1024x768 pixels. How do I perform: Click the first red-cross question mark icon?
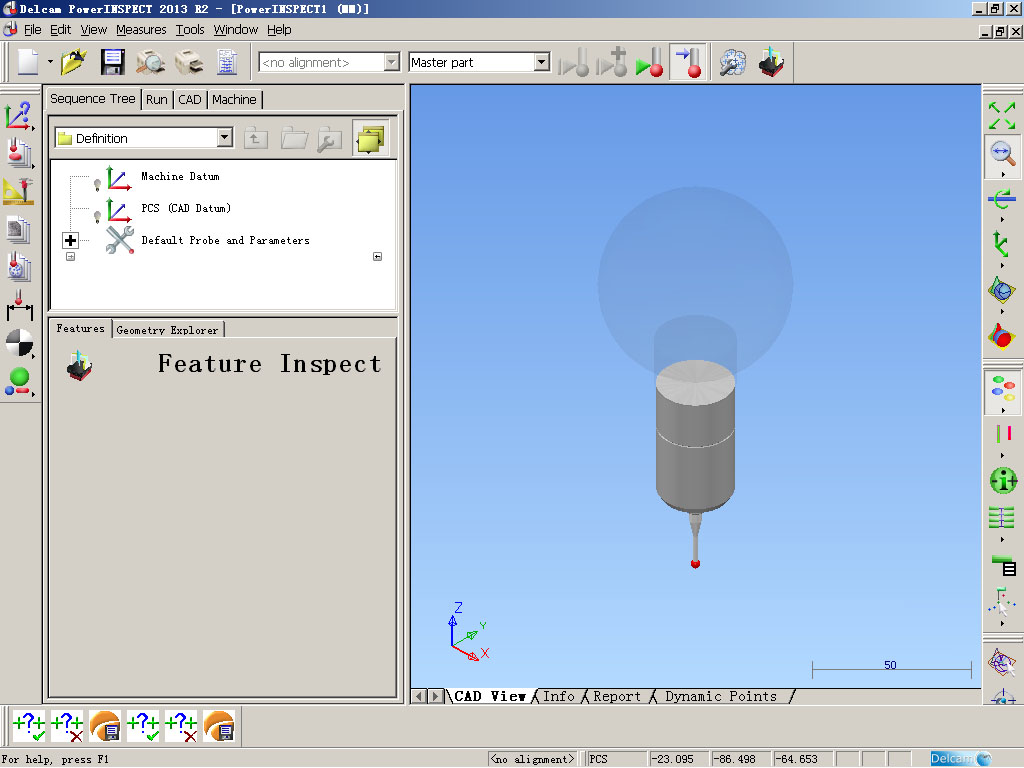[67, 726]
